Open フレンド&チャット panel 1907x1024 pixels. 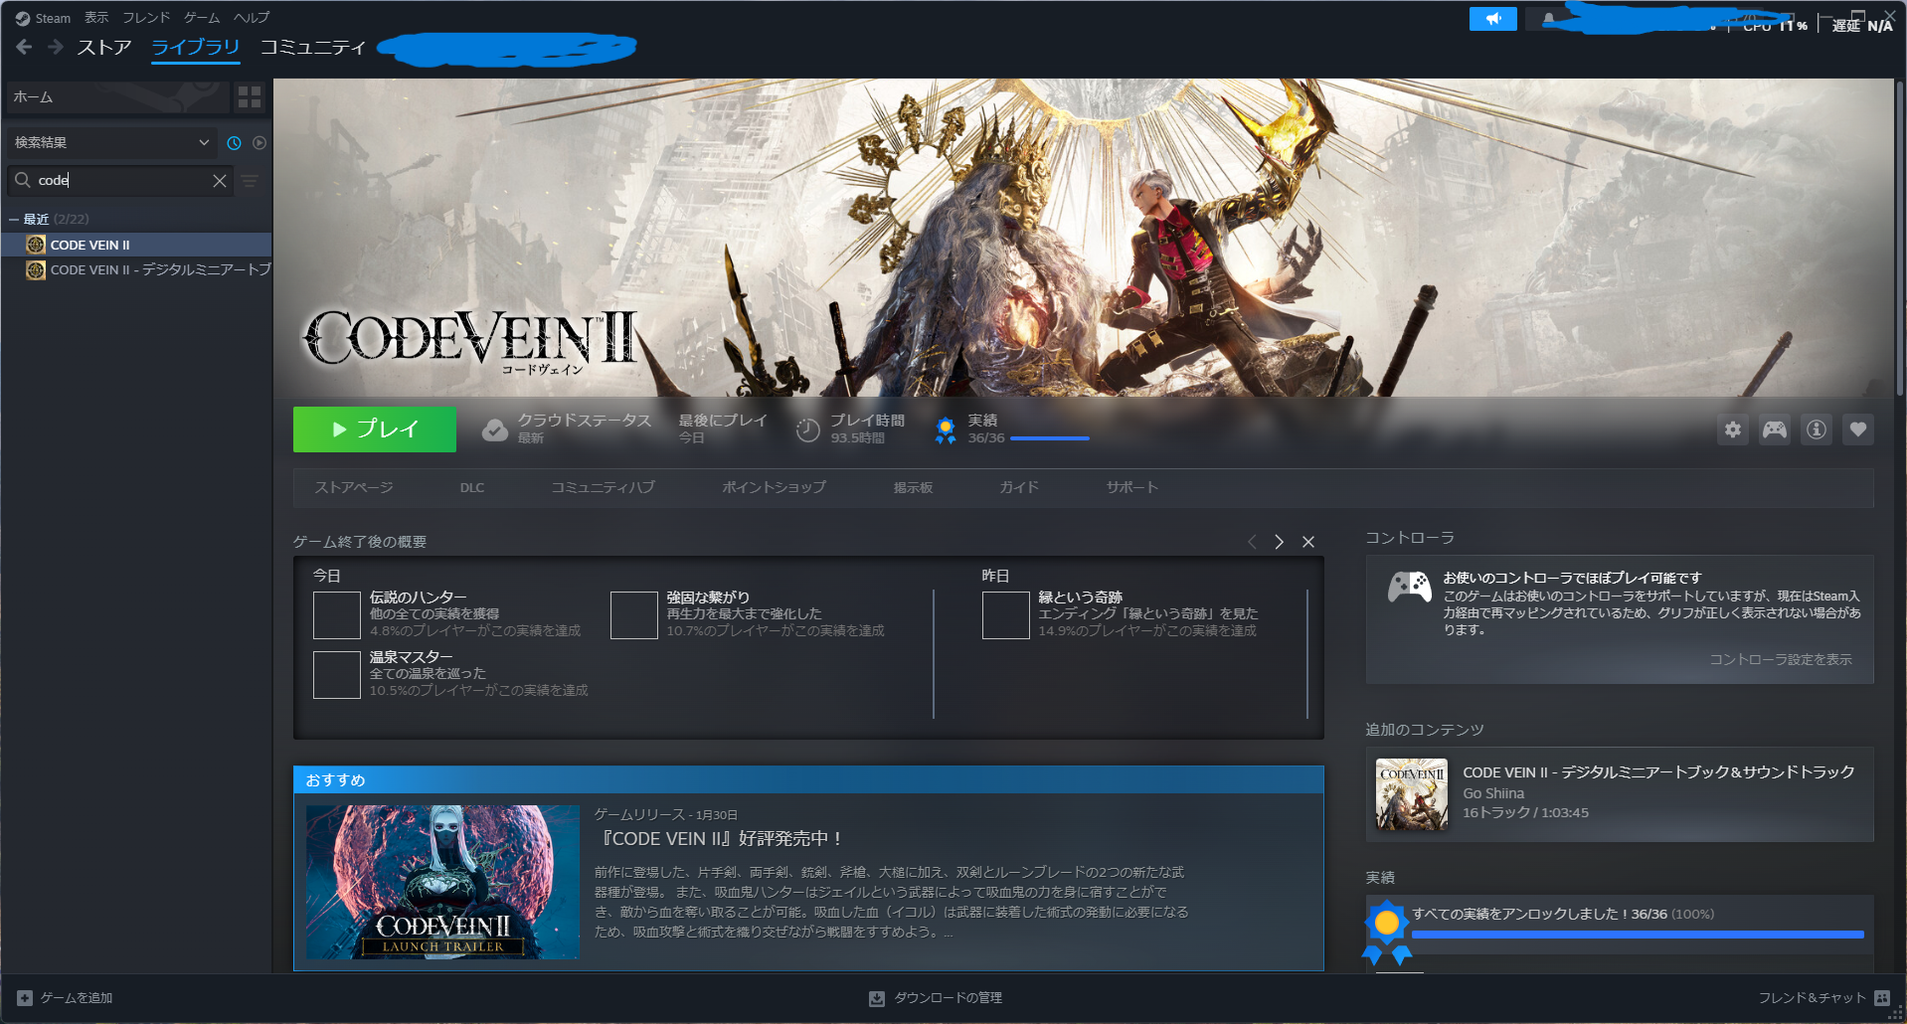point(1823,998)
